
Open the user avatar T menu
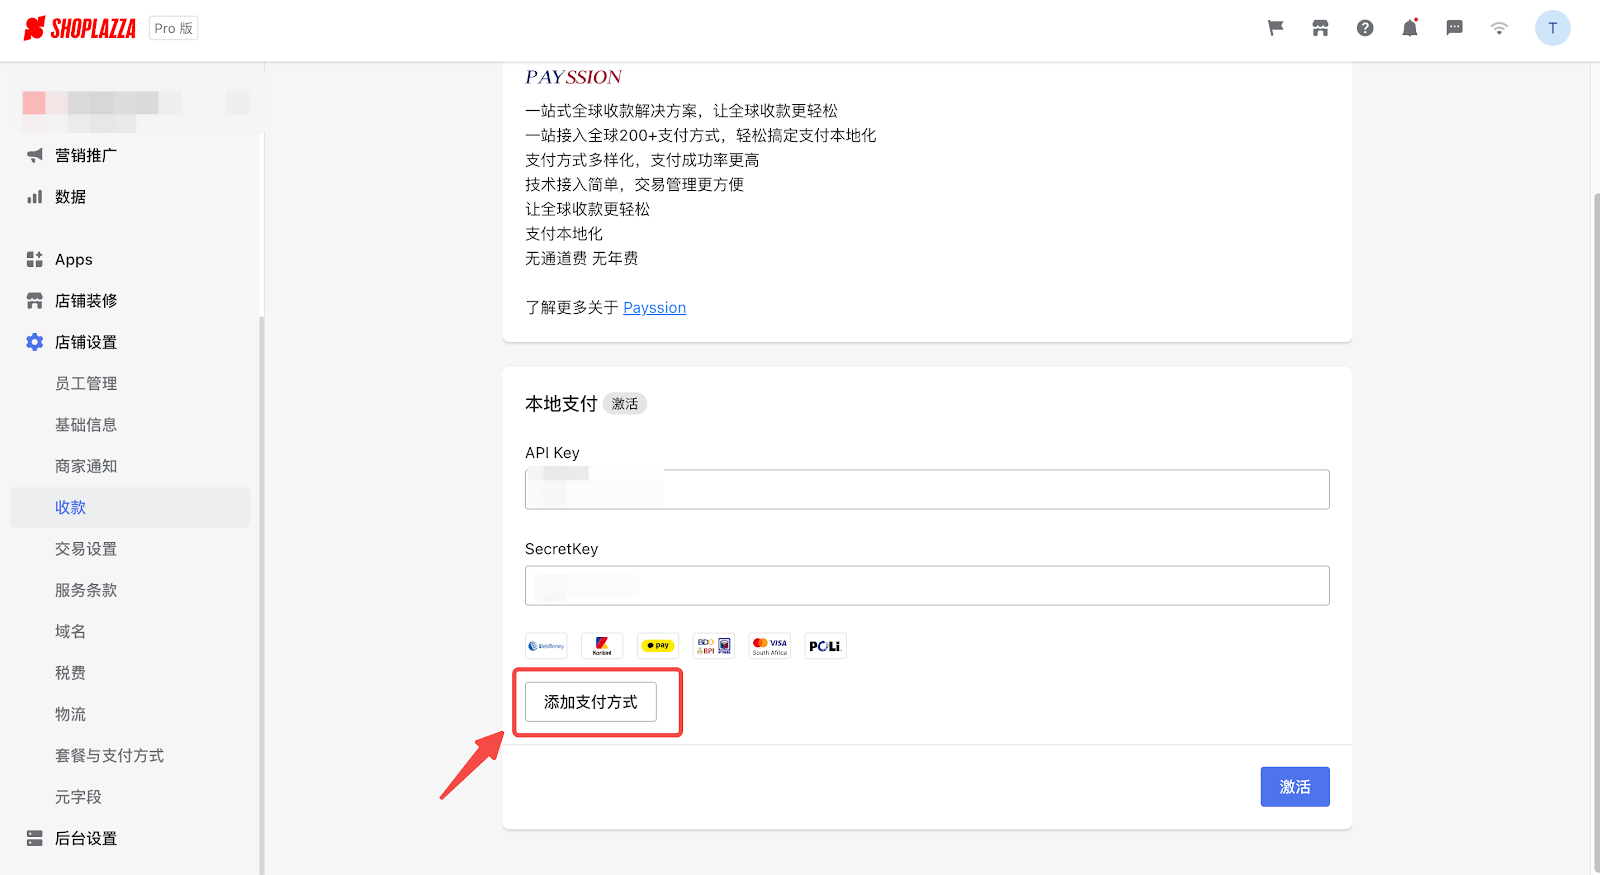(1552, 28)
